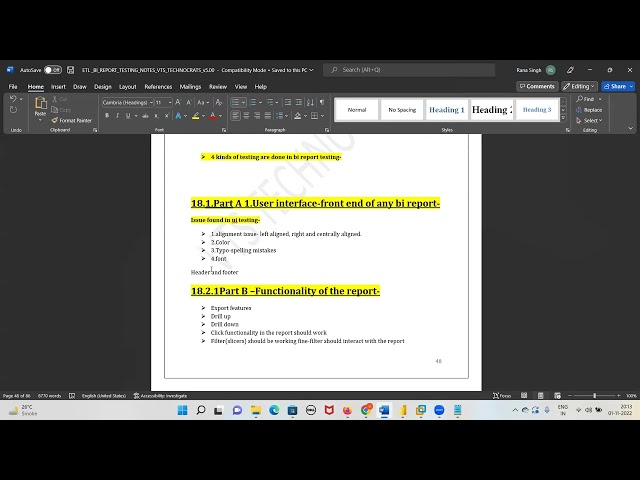This screenshot has height=480, width=640.
Task: Toggle Subscript formatting
Action: [x=156, y=116]
